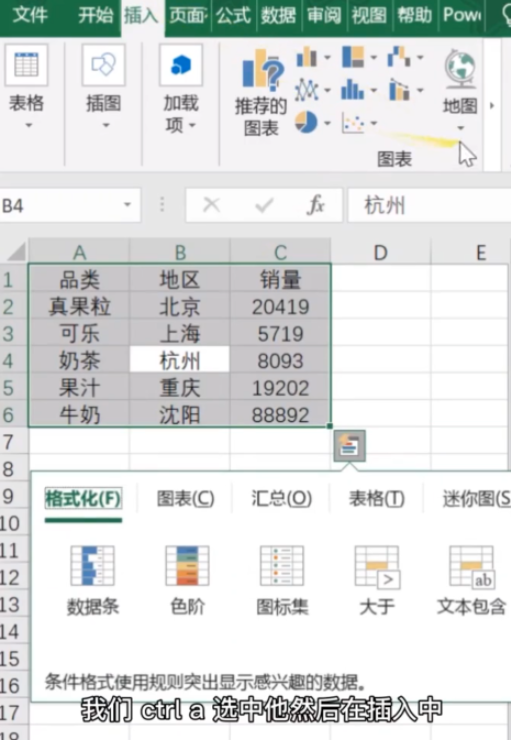Click the confirm checkmark in formula bar

tap(264, 205)
